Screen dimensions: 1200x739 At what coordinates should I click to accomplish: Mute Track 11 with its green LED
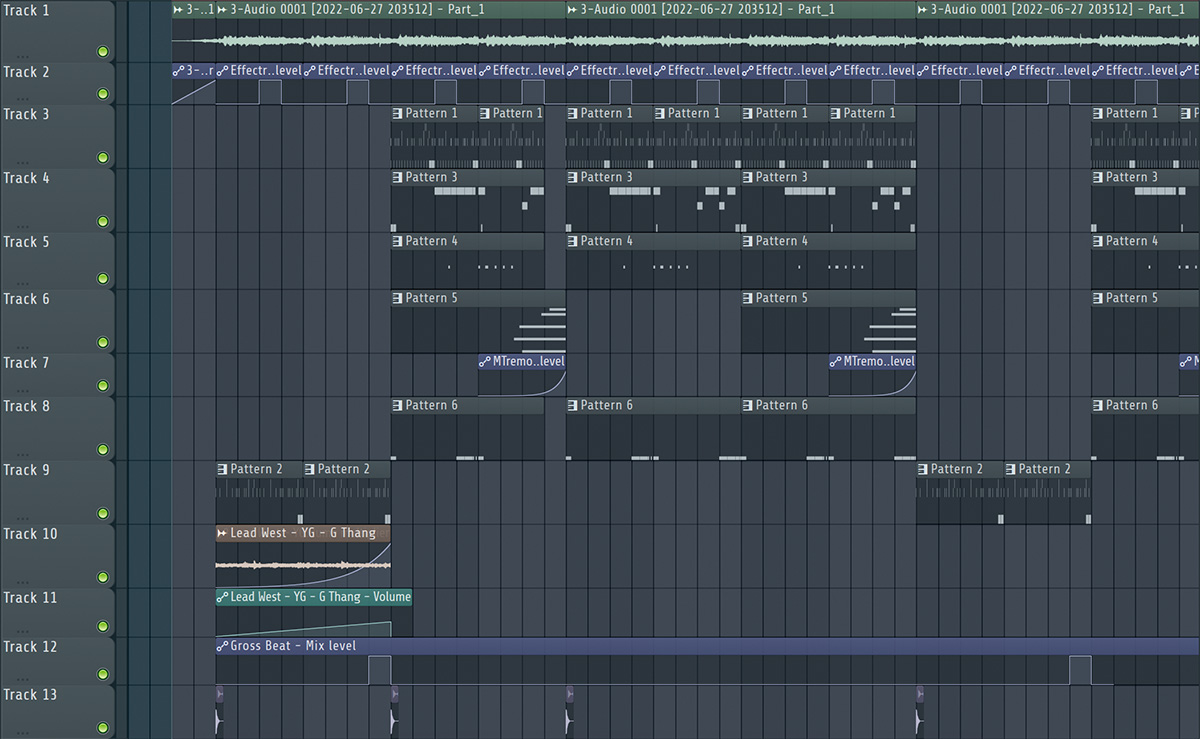[x=102, y=627]
